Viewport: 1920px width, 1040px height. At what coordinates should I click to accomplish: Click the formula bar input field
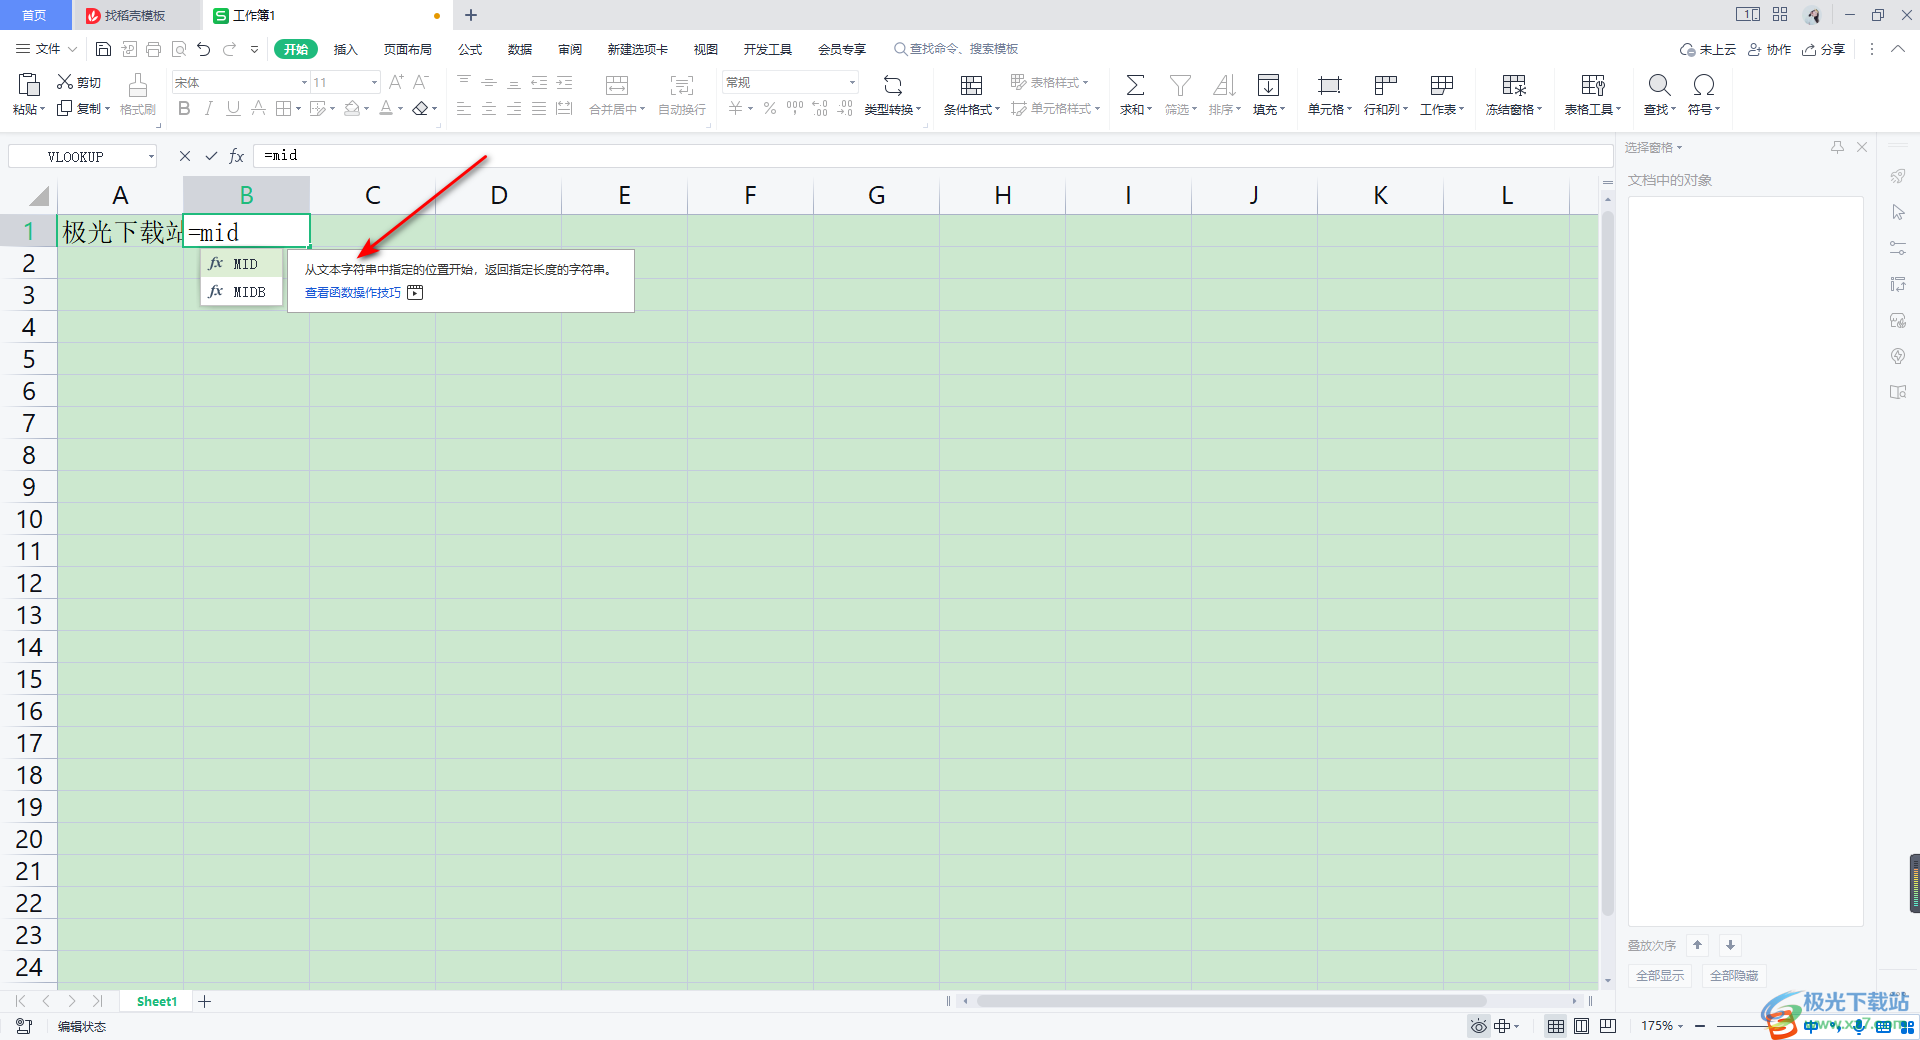click(934, 156)
